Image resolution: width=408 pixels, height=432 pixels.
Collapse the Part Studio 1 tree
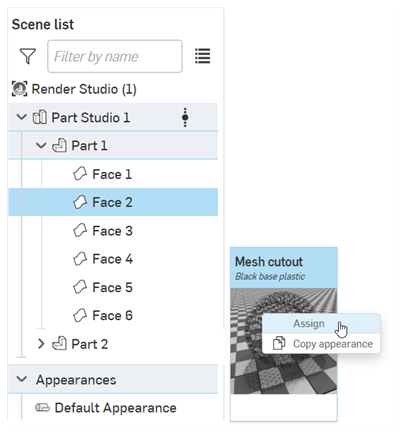(22, 117)
